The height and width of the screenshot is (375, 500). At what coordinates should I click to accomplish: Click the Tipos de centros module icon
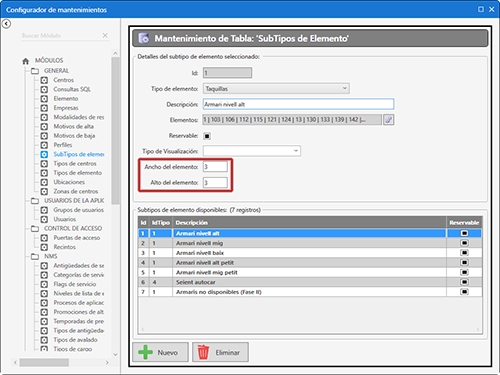[44, 164]
